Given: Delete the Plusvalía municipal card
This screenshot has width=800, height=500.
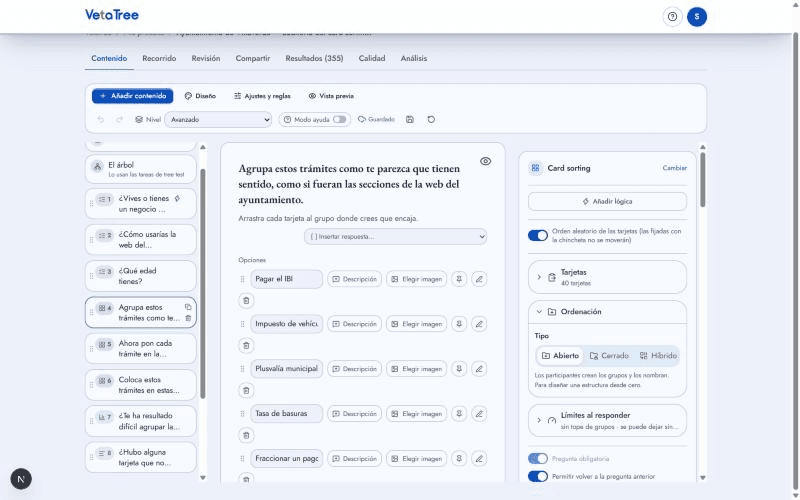Looking at the screenshot, I should pos(246,390).
